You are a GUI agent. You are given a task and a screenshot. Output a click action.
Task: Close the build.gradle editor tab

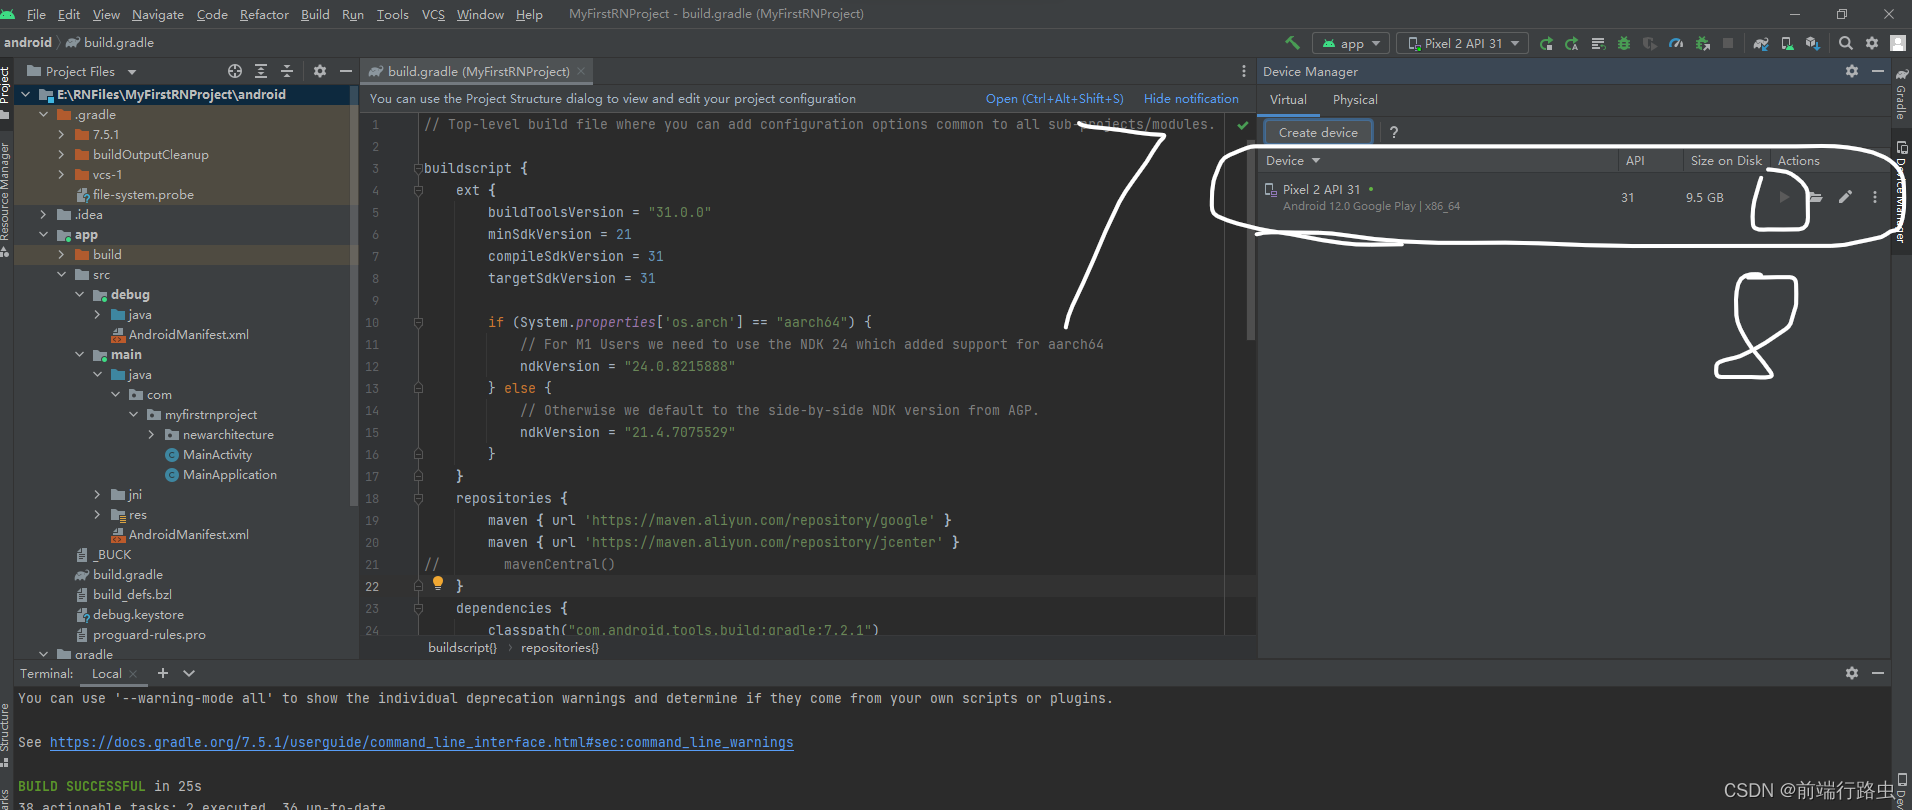(581, 71)
